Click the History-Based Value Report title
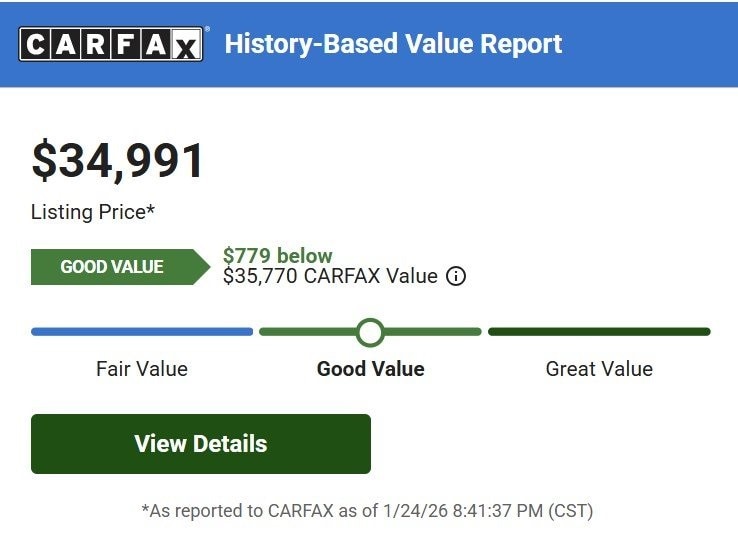This screenshot has width=738, height=558. (x=393, y=44)
